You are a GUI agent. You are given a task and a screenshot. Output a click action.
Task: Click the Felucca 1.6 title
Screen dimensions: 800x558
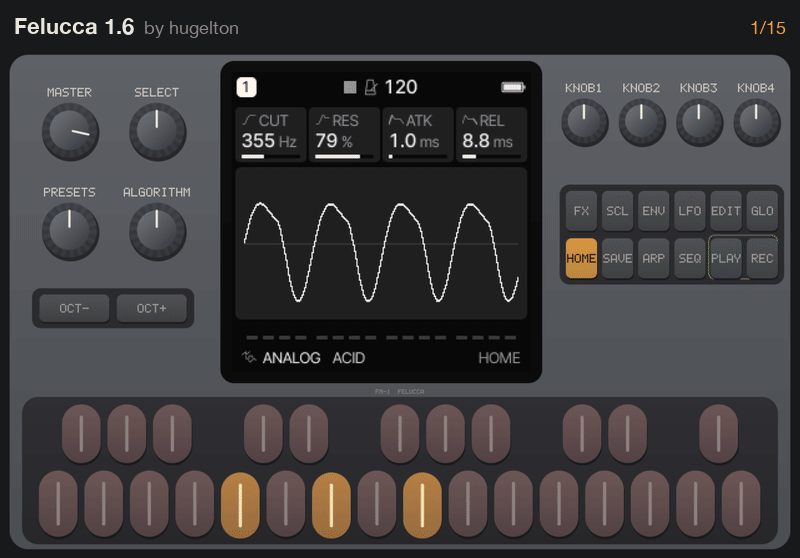click(74, 27)
